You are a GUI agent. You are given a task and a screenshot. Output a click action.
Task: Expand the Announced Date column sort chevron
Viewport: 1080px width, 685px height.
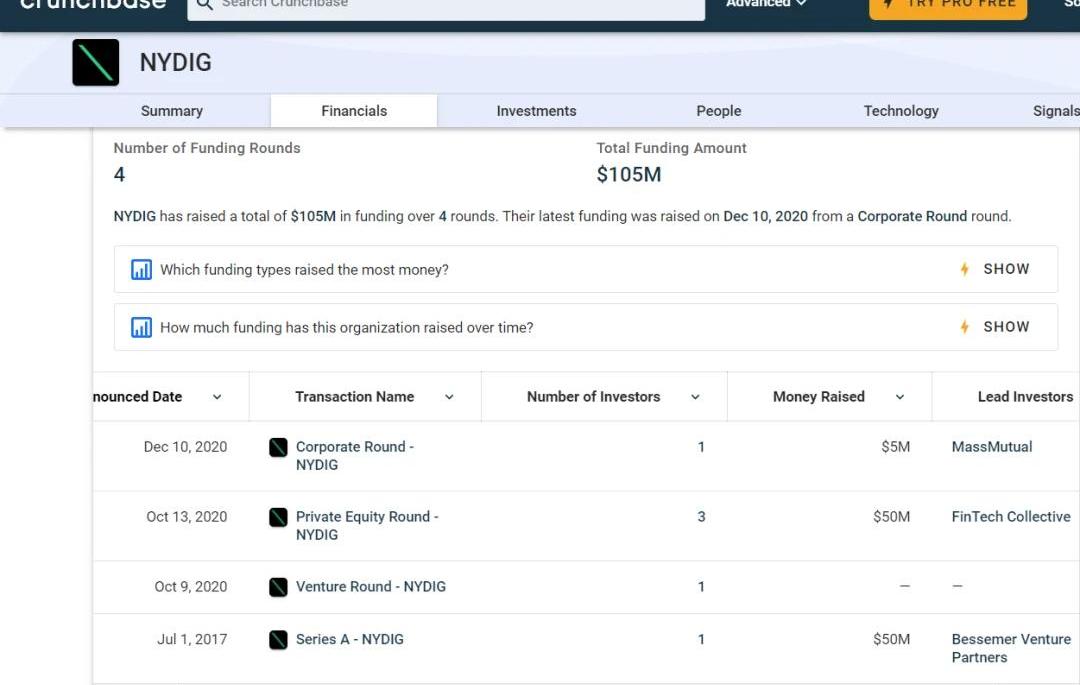point(217,397)
